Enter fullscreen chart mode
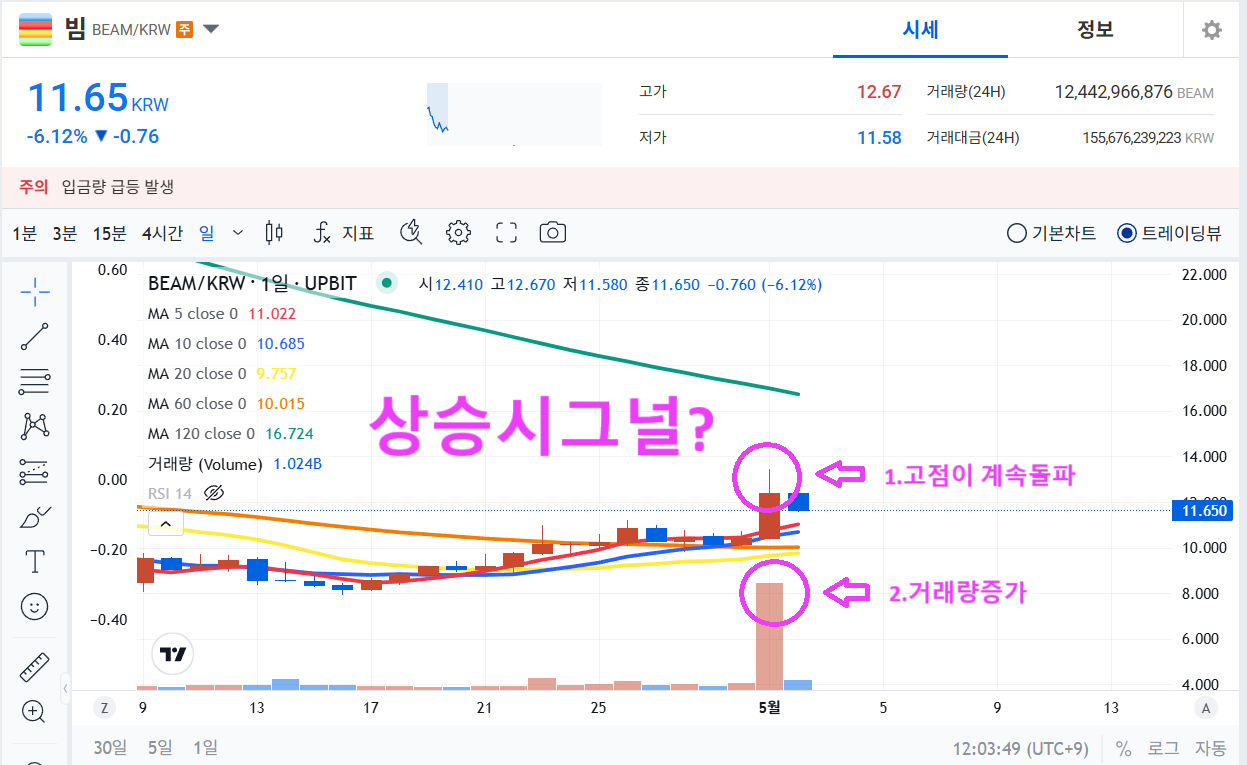Image resolution: width=1247 pixels, height=765 pixels. click(x=505, y=232)
